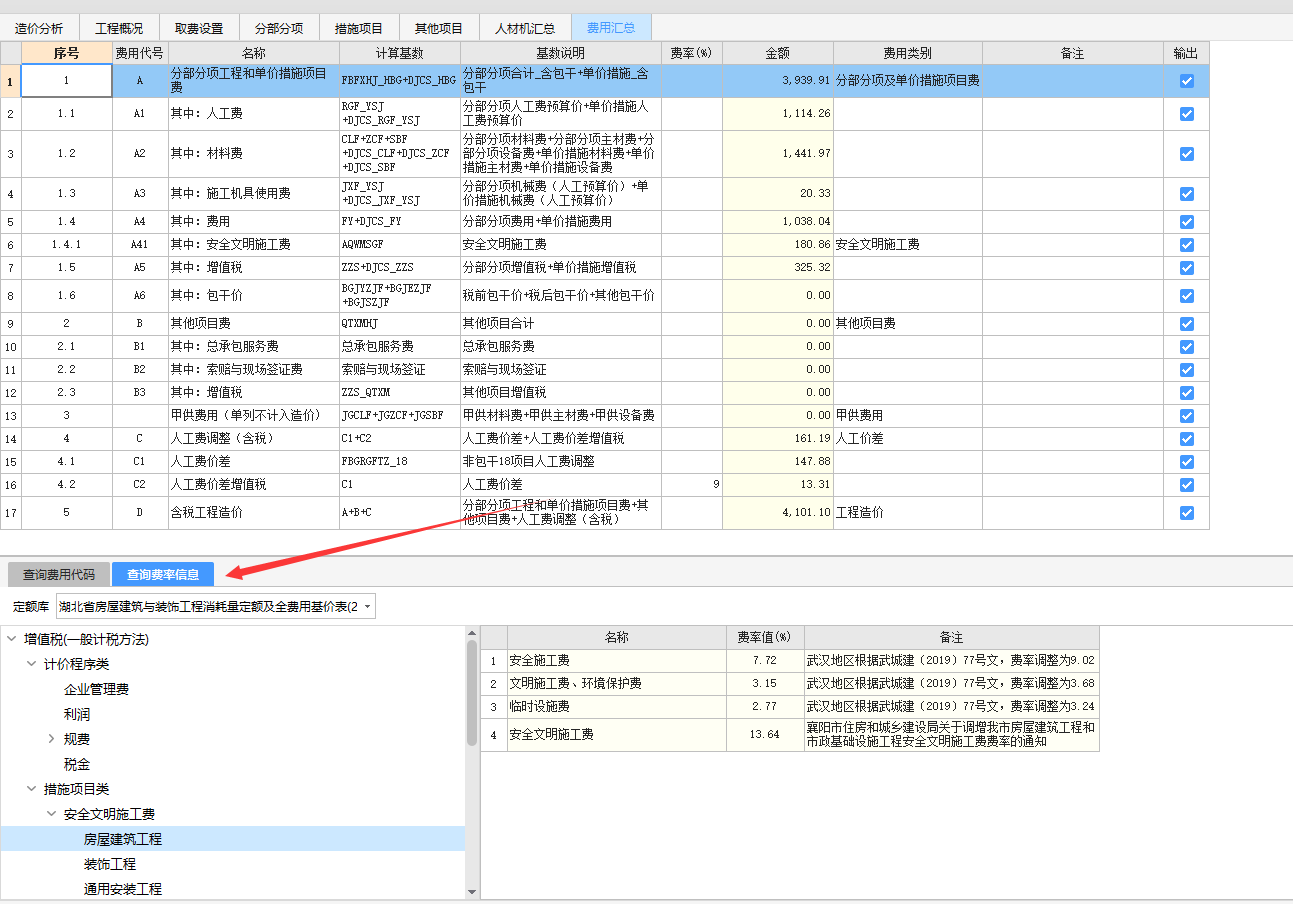Select 通用安装工程 in the tree
Screen dimensions: 1293x904
(x=122, y=889)
